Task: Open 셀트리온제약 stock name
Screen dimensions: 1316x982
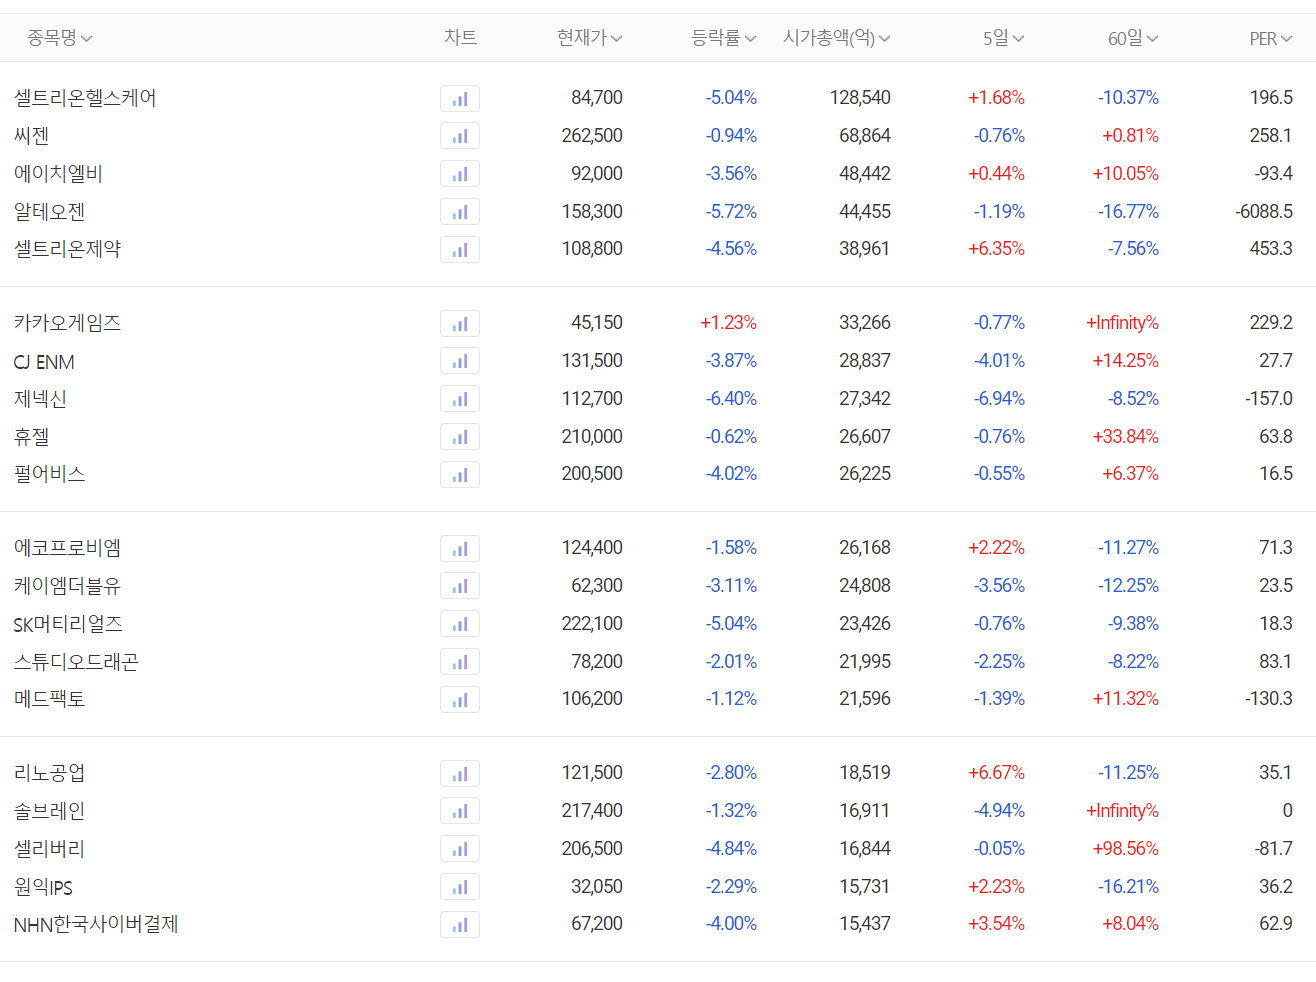Action: 67,249
